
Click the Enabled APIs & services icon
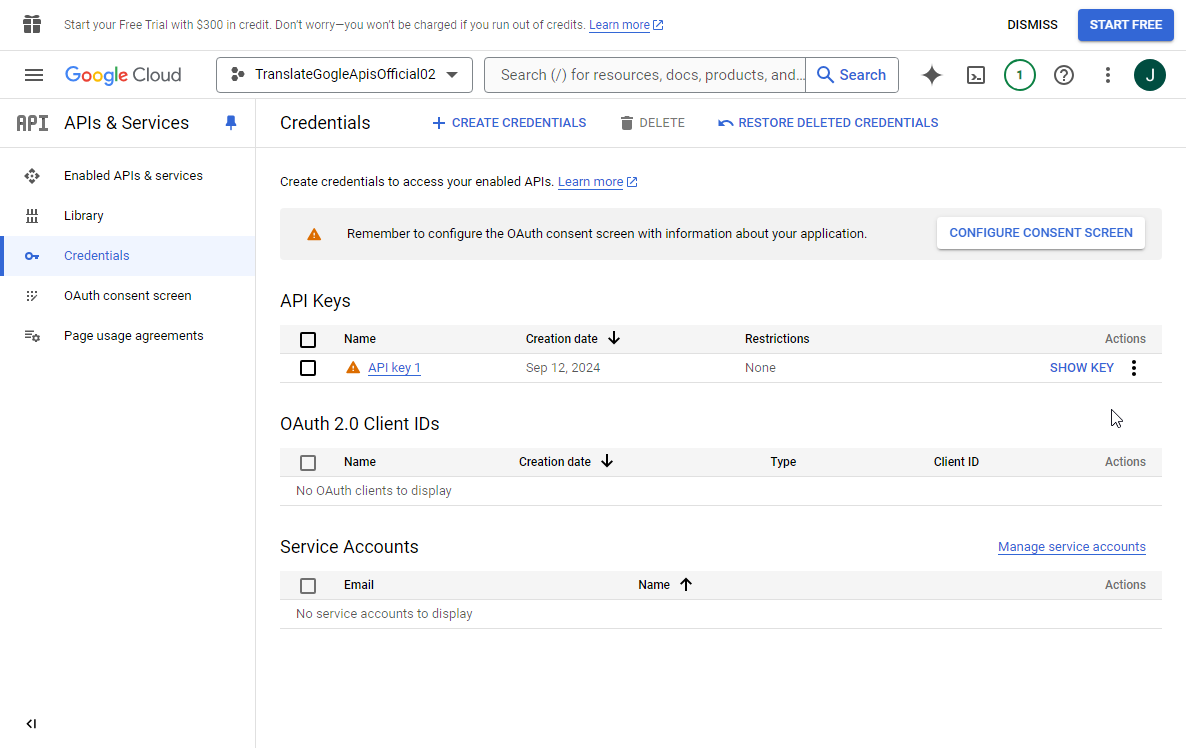click(32, 175)
